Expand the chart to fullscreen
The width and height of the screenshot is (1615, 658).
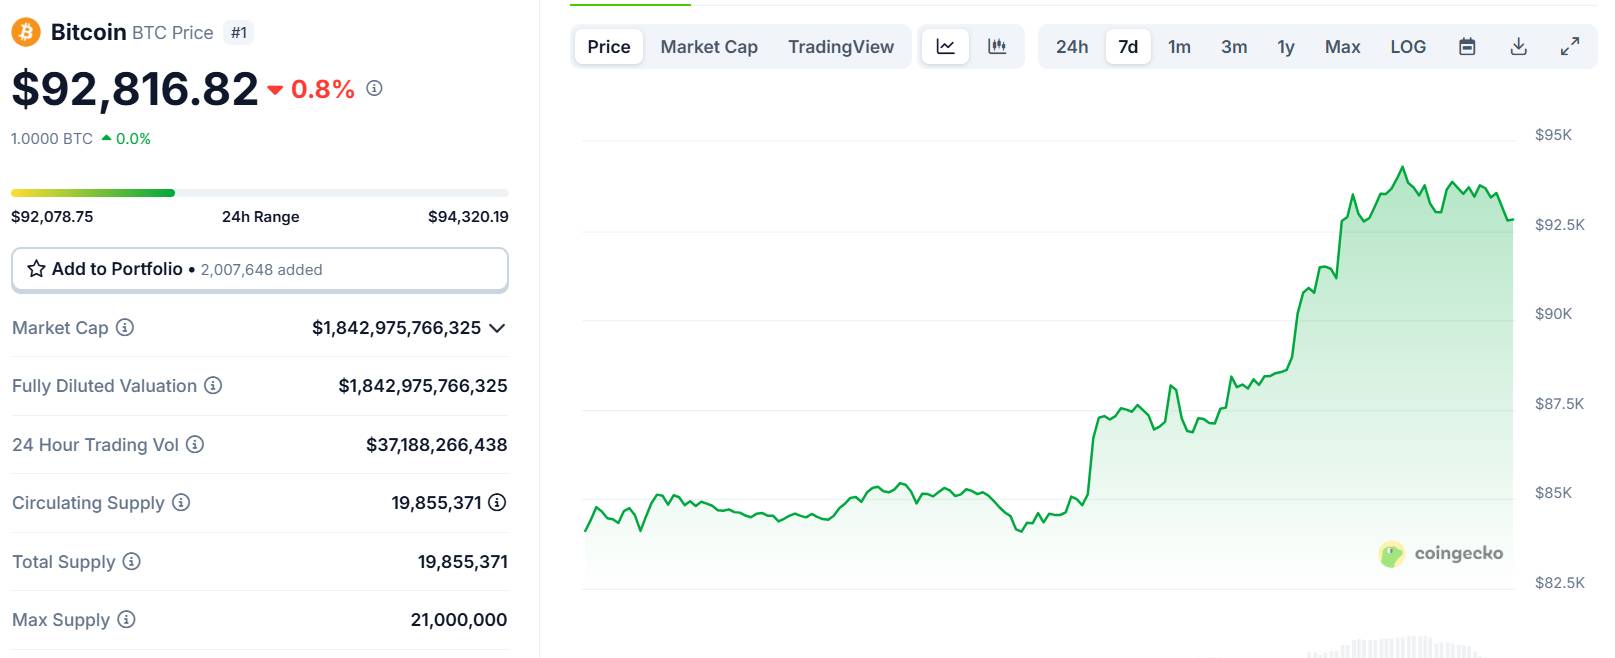1570,46
